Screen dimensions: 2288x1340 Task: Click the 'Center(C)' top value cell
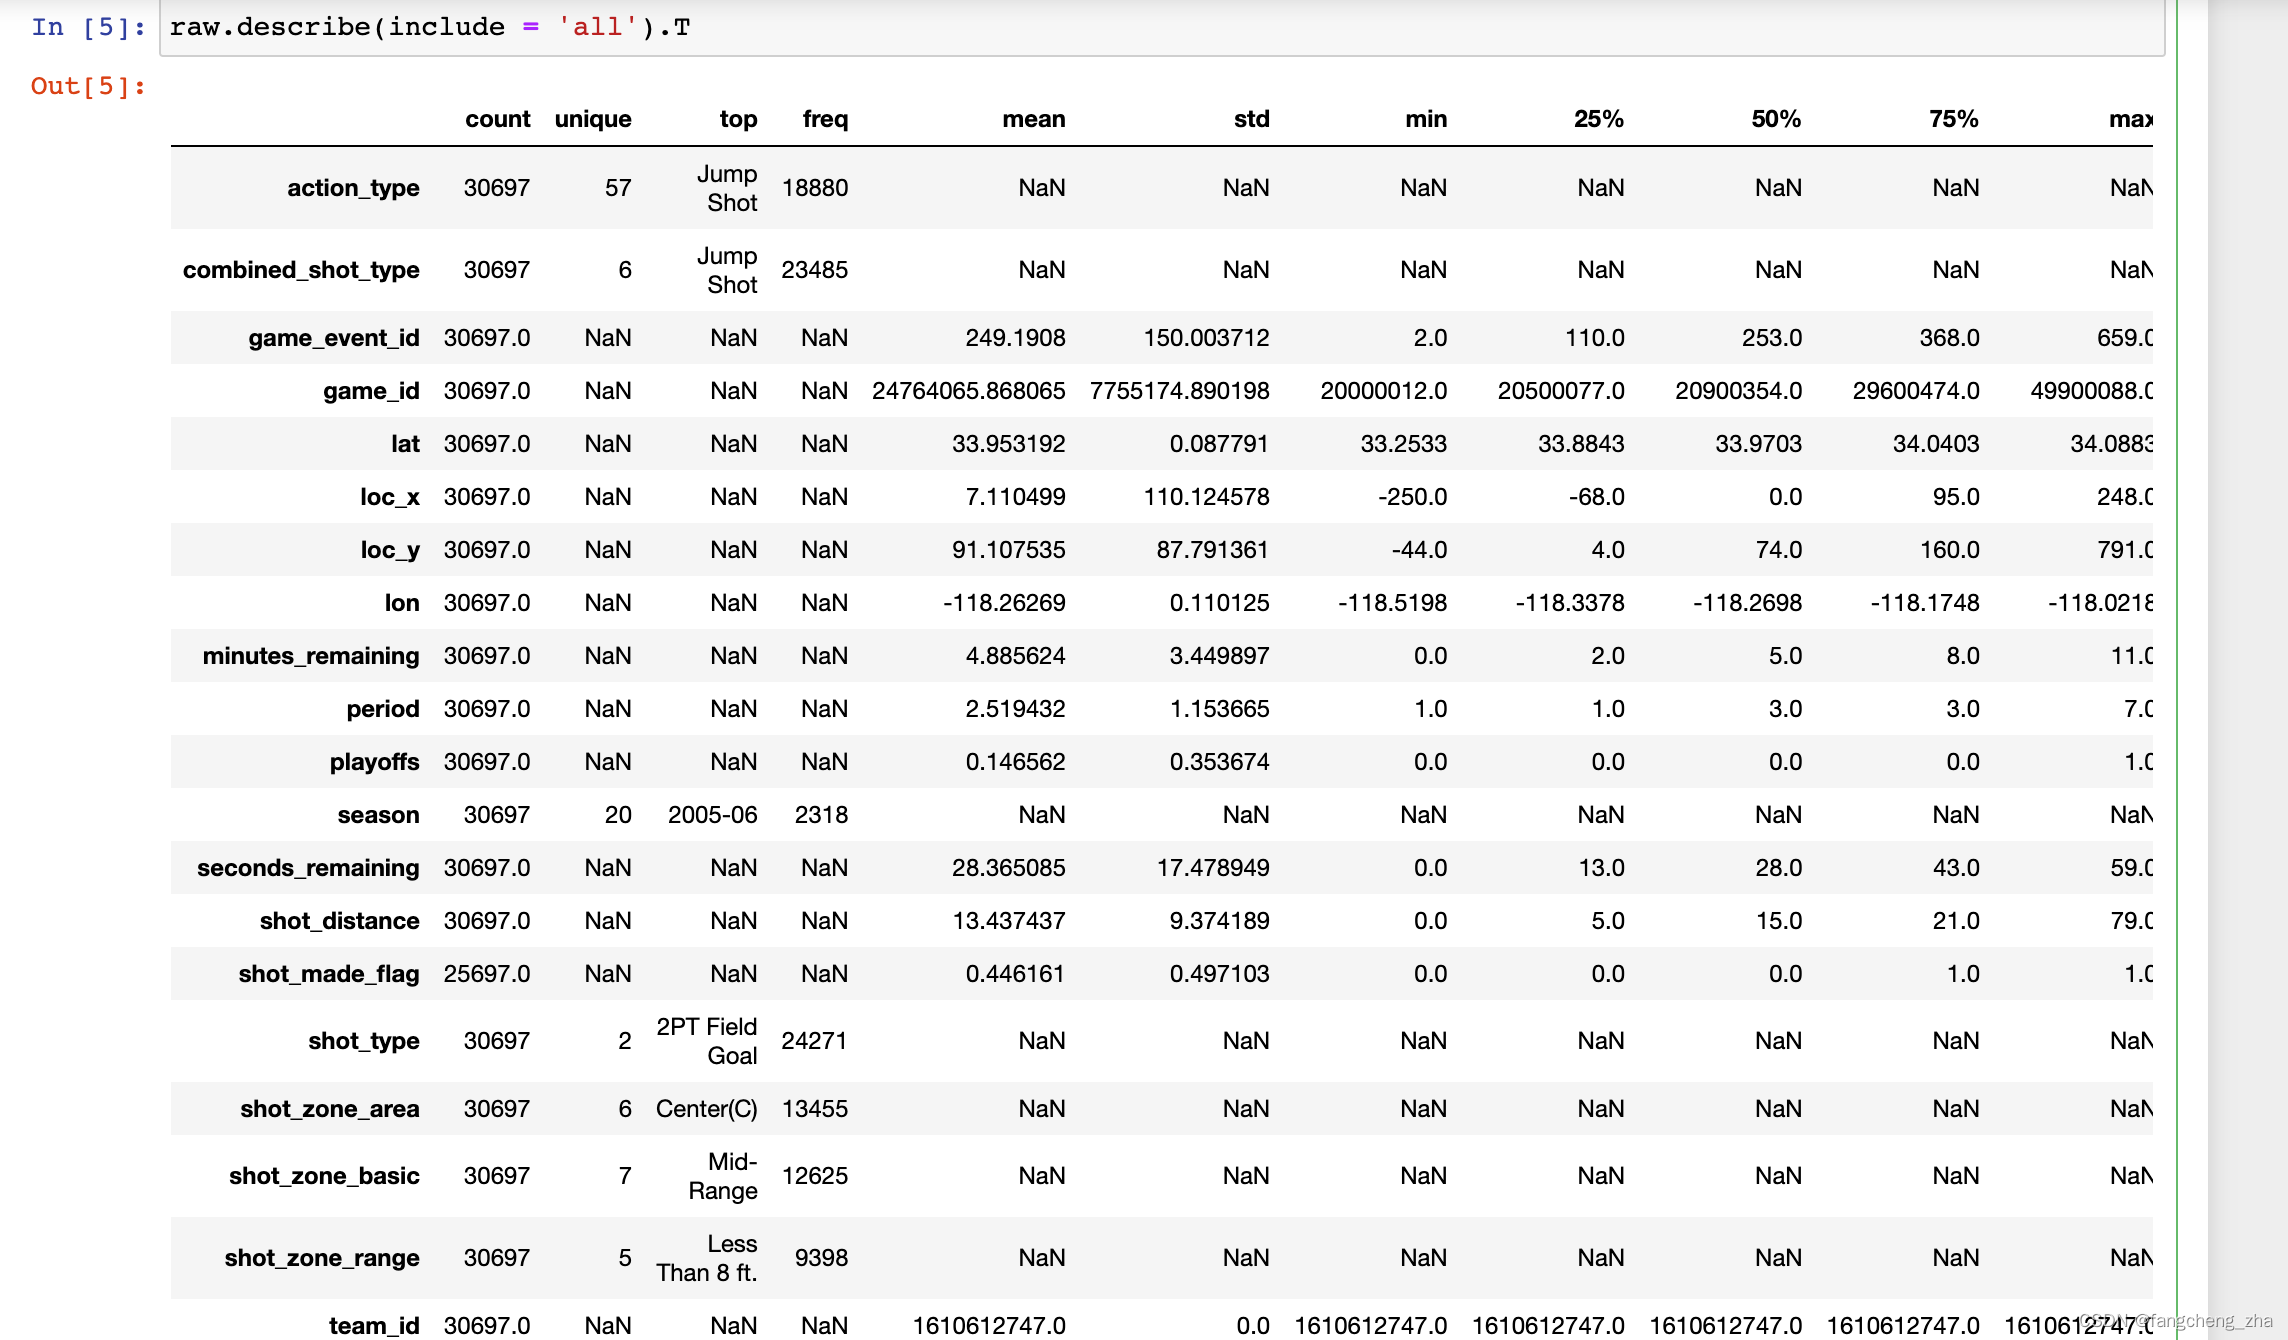pyautogui.click(x=706, y=1109)
